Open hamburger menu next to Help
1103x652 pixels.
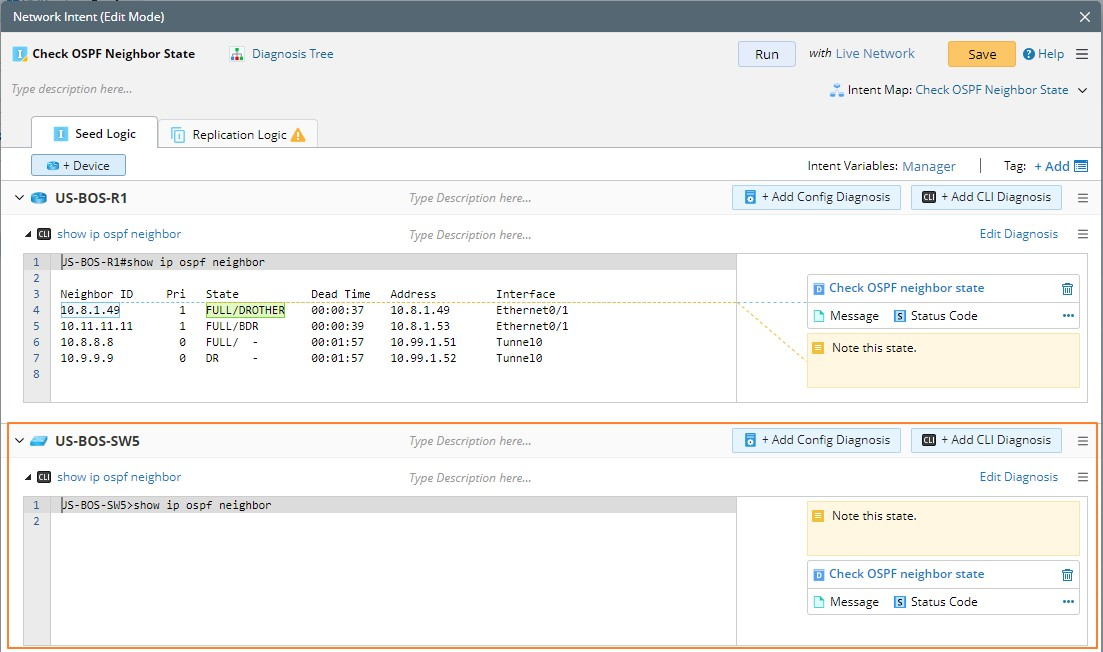point(1082,54)
